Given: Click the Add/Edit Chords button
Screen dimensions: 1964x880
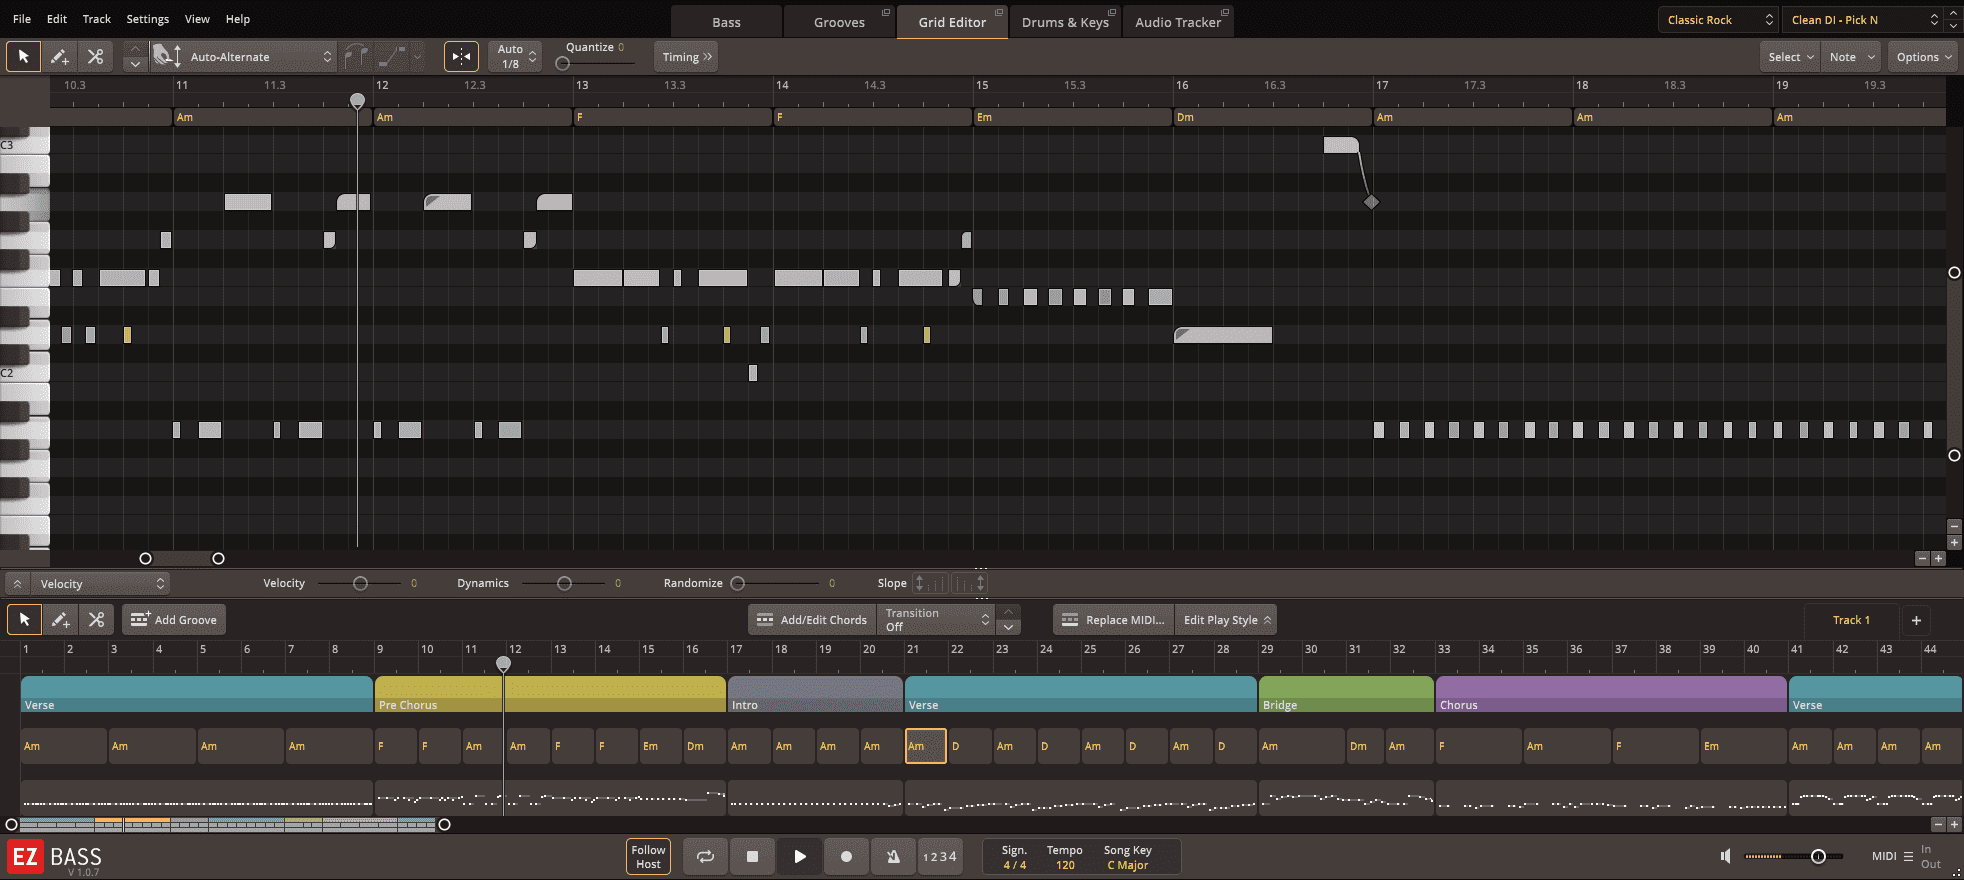Looking at the screenshot, I should [x=812, y=620].
